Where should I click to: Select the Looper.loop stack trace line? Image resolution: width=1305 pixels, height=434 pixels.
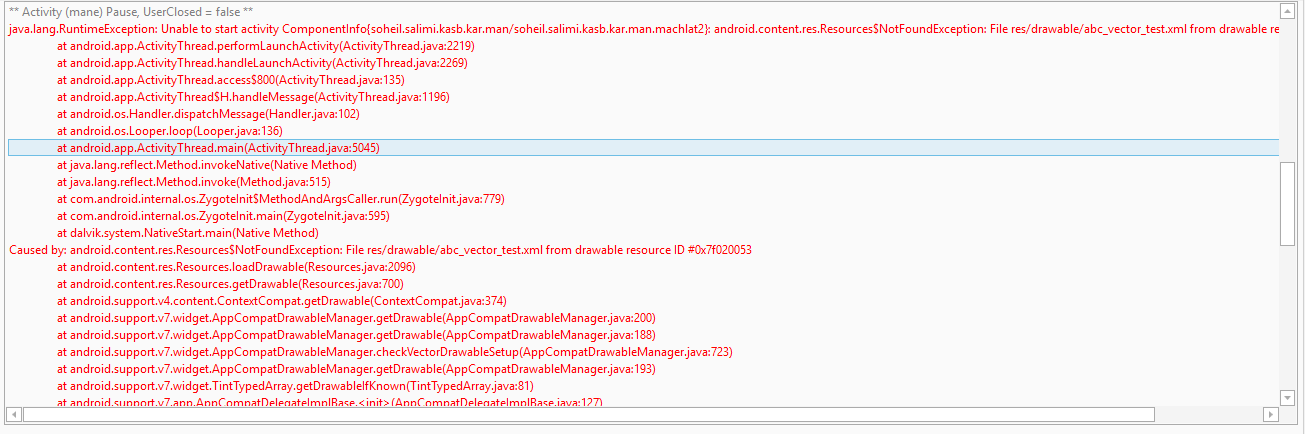coord(170,131)
